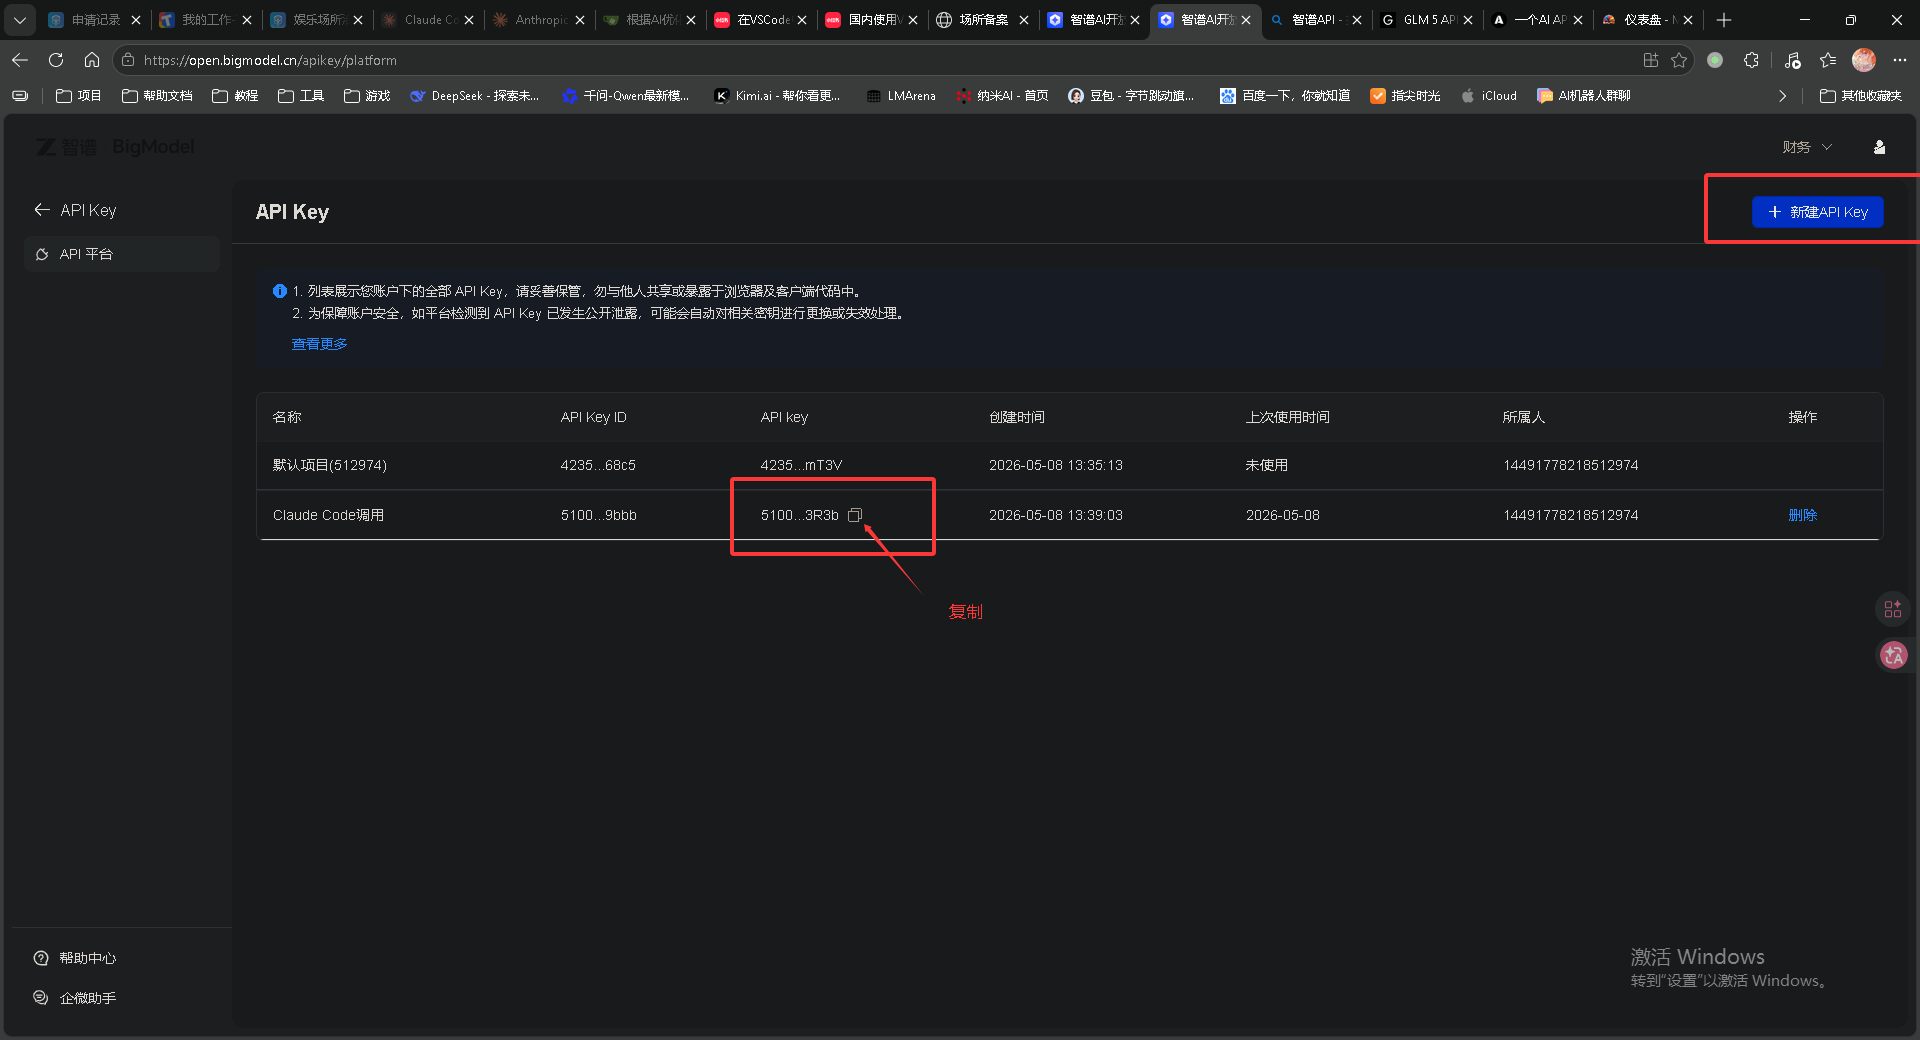Focus the address bar URL field
Screen dimensions: 1920x1040
tap(880, 60)
